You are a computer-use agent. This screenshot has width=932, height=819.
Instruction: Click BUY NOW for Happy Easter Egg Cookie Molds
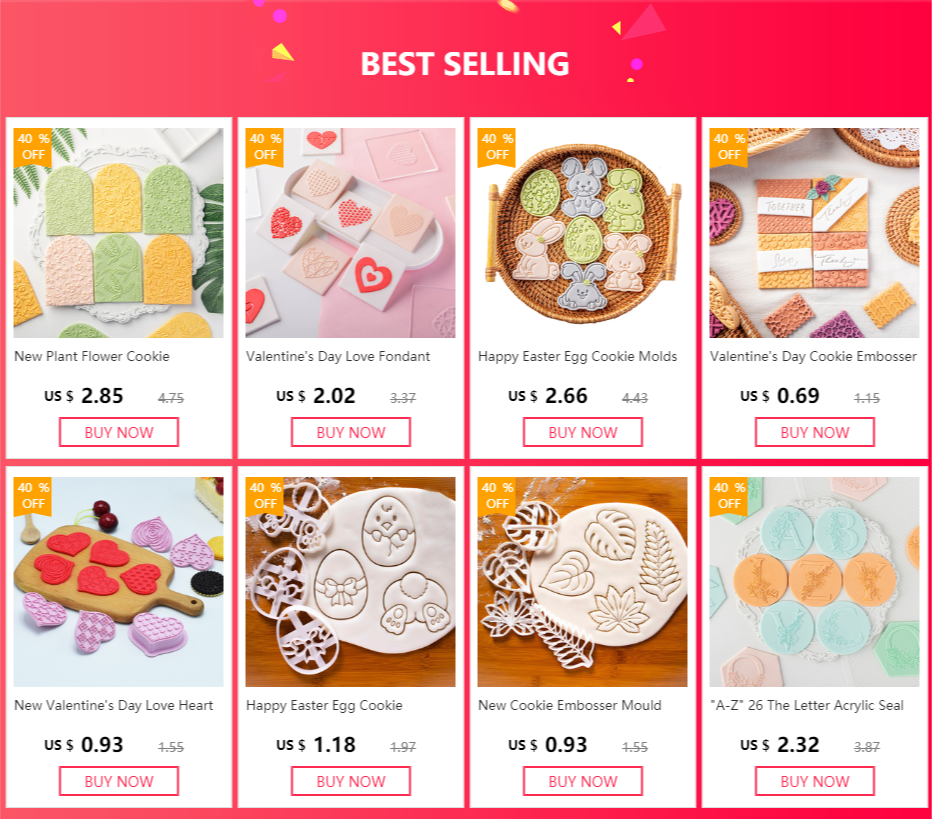pyautogui.click(x=582, y=432)
